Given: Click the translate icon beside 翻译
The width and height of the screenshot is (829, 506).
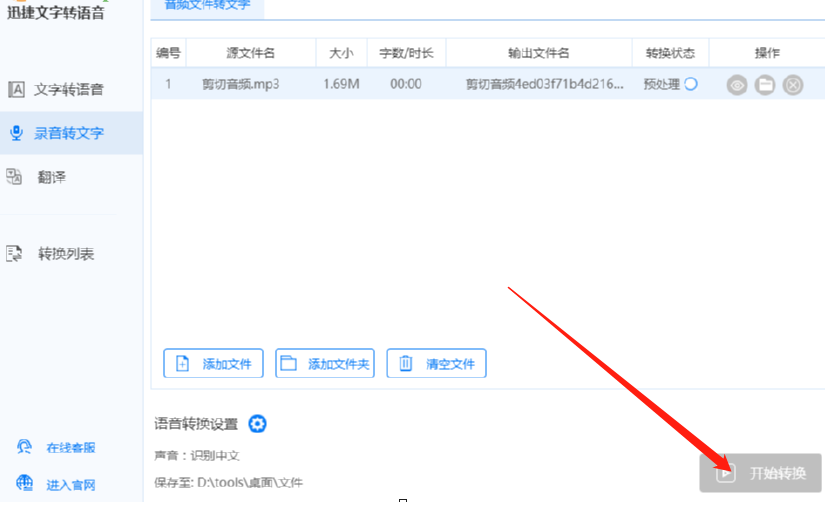Looking at the screenshot, I should [x=14, y=176].
